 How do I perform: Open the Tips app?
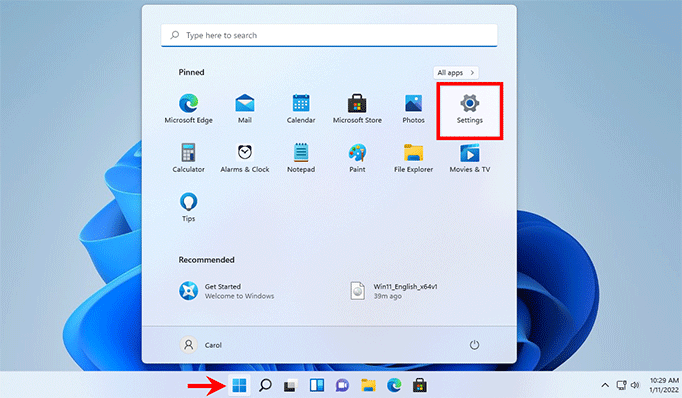(188, 207)
